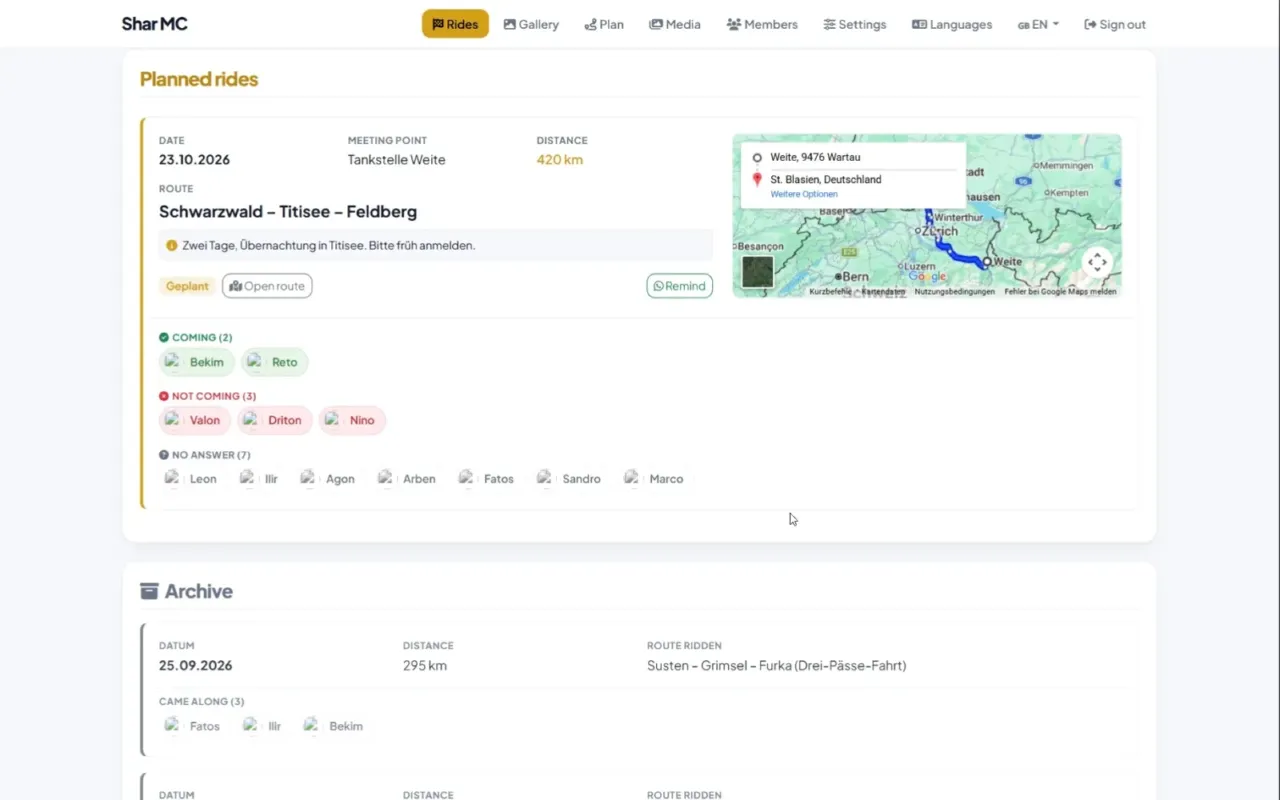The height and width of the screenshot is (800, 1280).
Task: Sign out of Shar MC
Action: (1115, 24)
